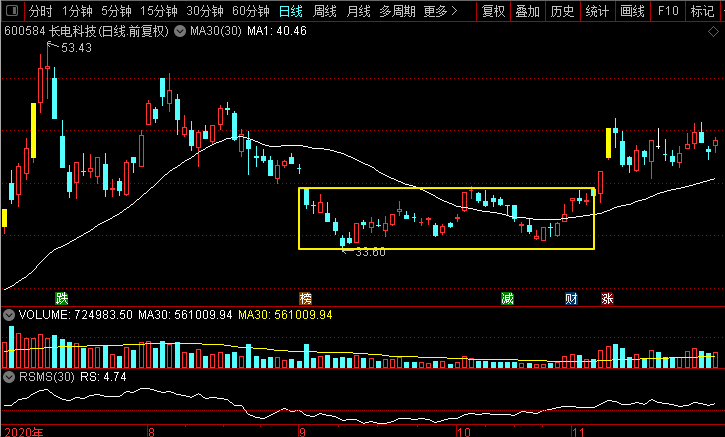The height and width of the screenshot is (437, 725).
Task: Click the 2020年 date axis label
Action: click(x=24, y=432)
